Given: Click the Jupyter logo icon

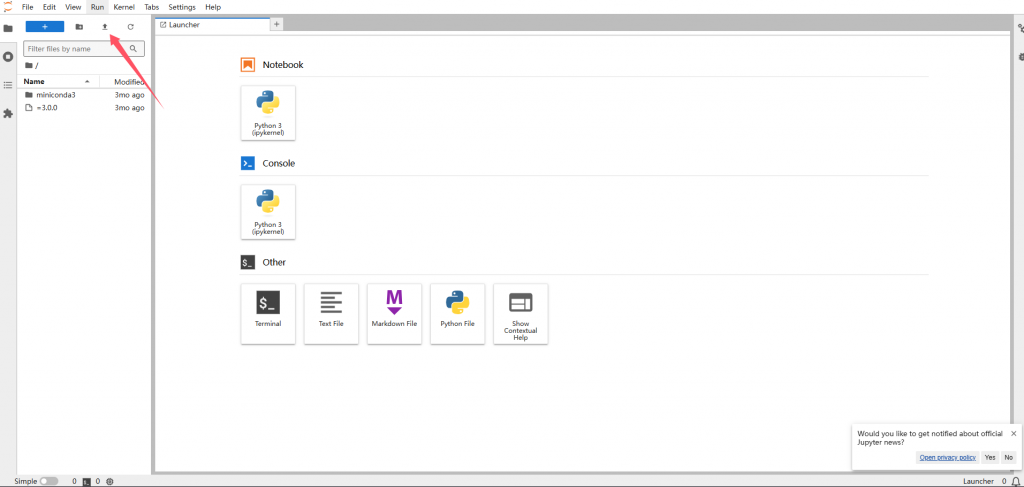Looking at the screenshot, I should pos(8,7).
